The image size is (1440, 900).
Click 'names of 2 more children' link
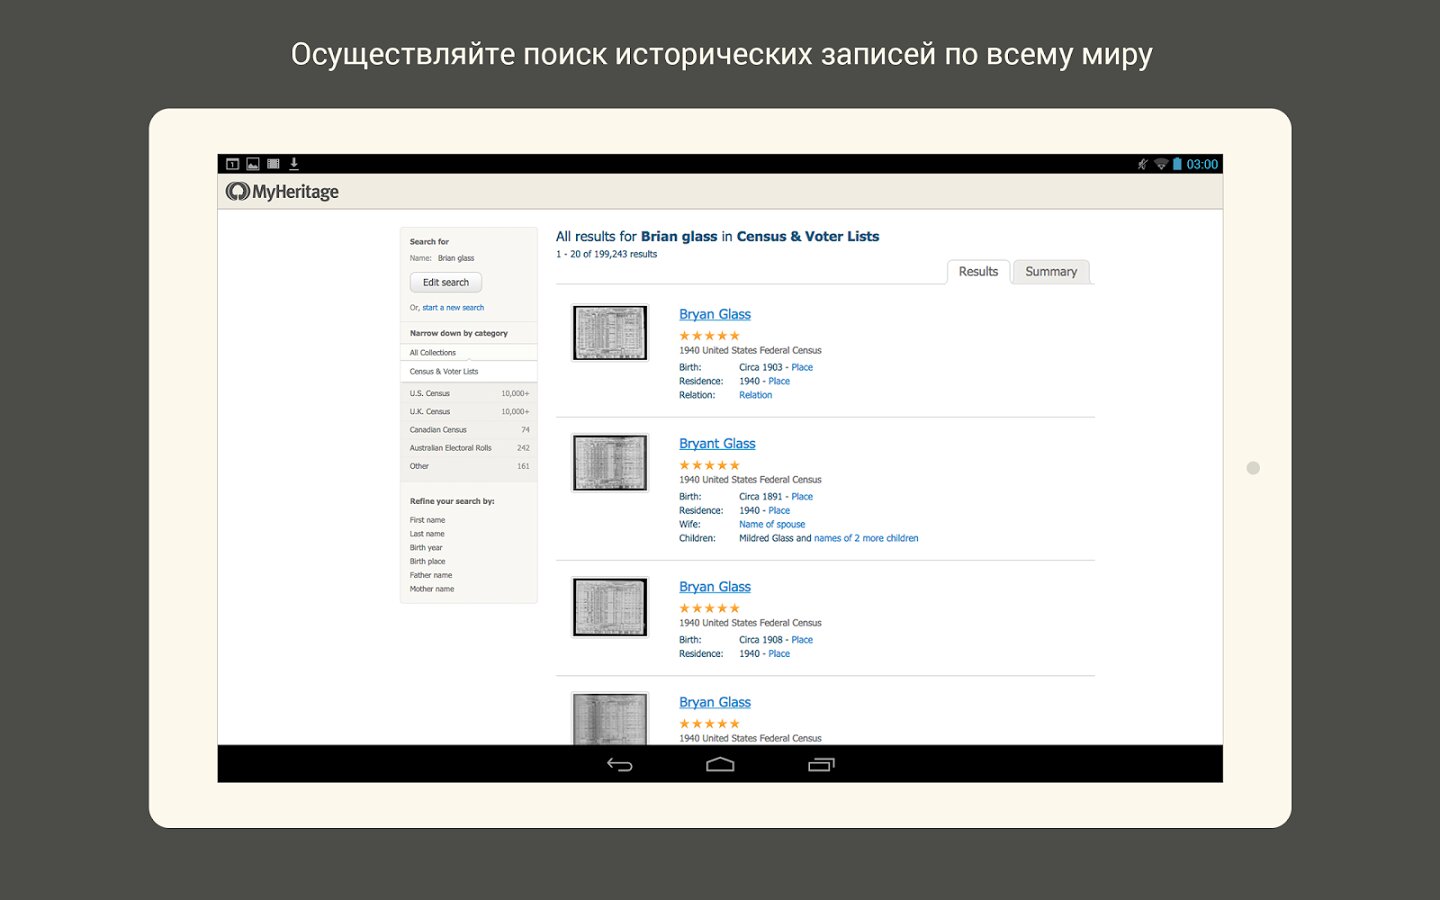866,539
